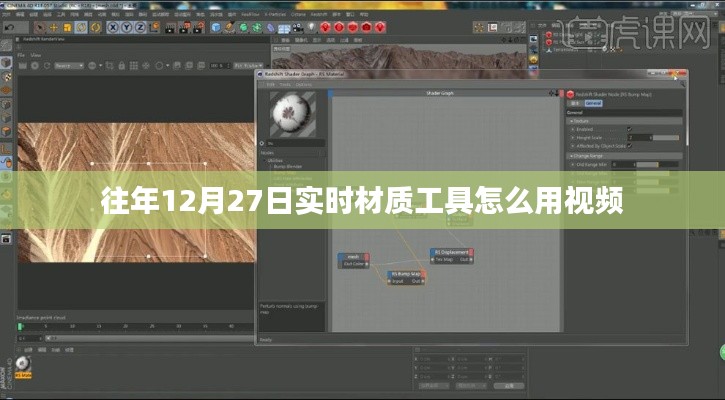Click the material preview sphere thumbnail
Image resolution: width=725 pixels, height=400 pixels.
293,116
